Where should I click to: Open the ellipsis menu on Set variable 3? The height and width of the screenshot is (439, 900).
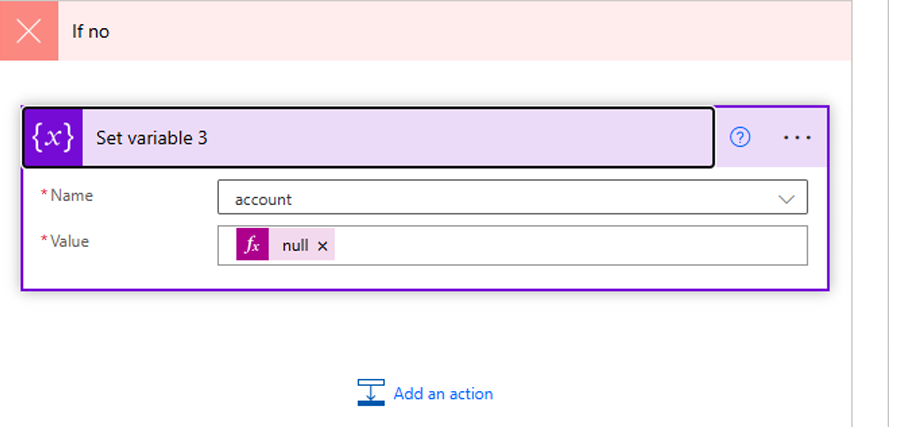tap(797, 138)
